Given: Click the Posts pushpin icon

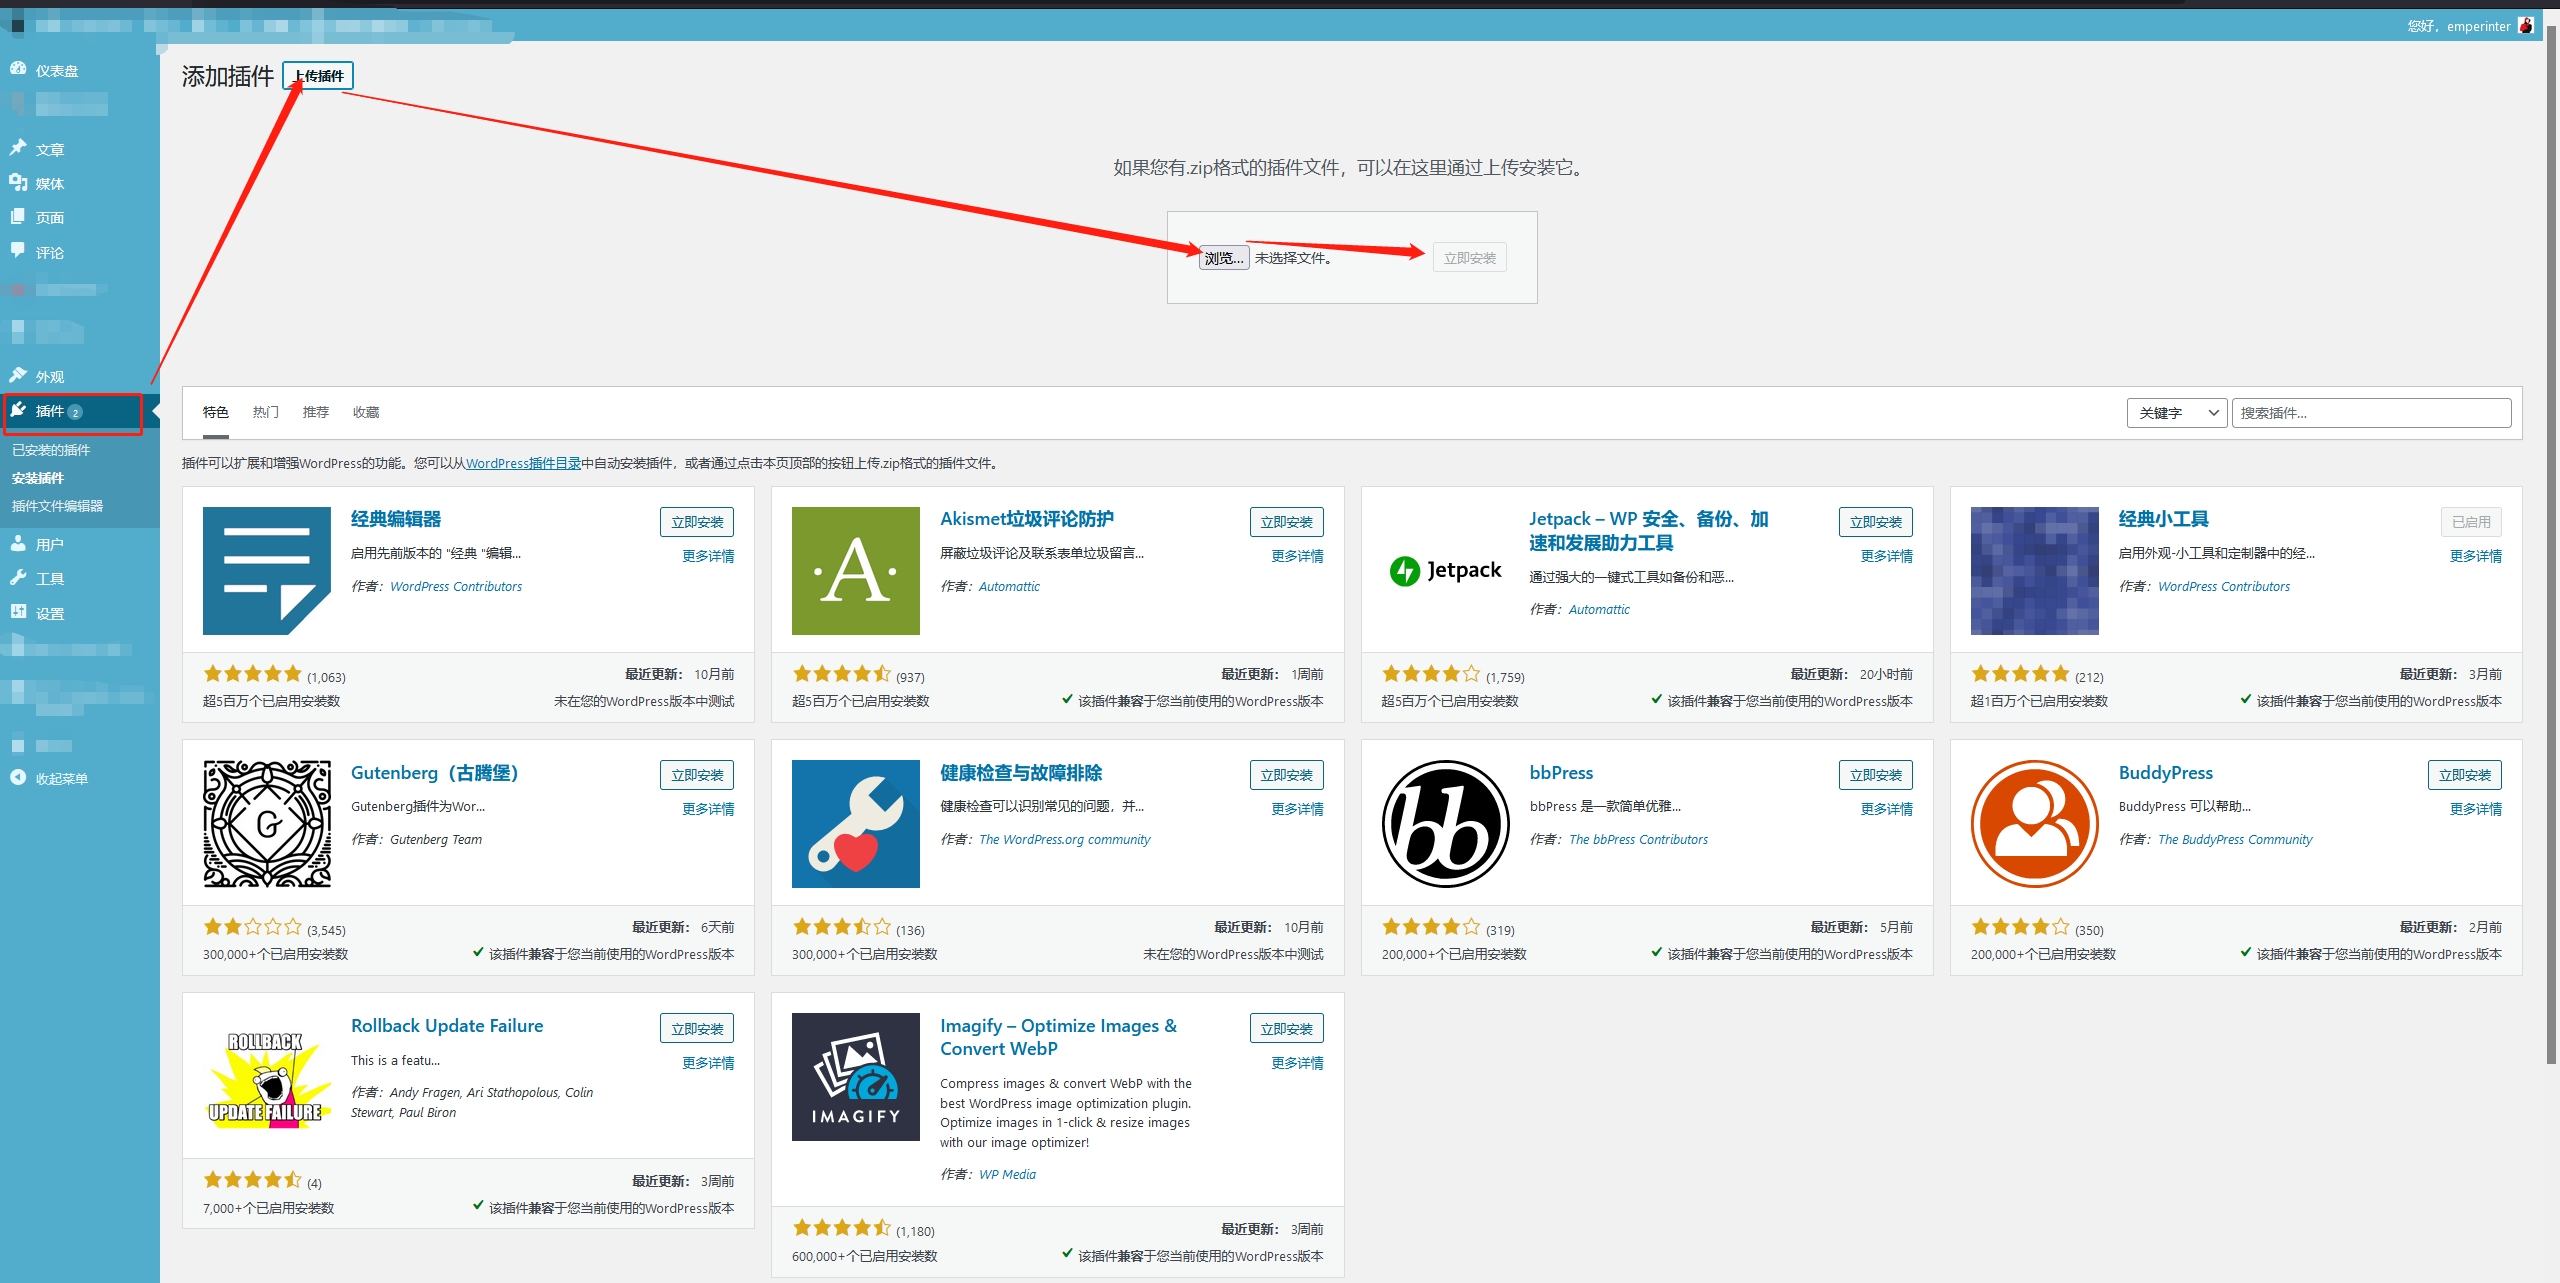Looking at the screenshot, I should tap(18, 148).
